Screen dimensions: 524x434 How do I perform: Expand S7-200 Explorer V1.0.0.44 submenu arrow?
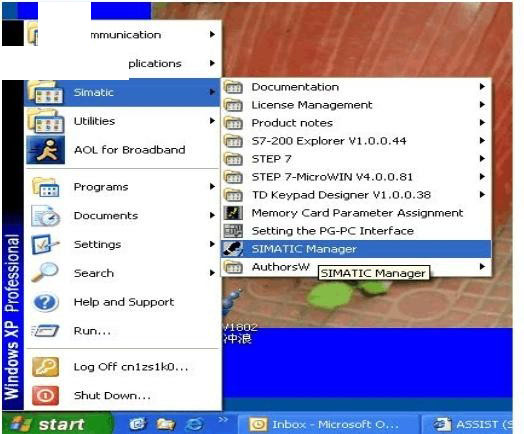(x=482, y=141)
